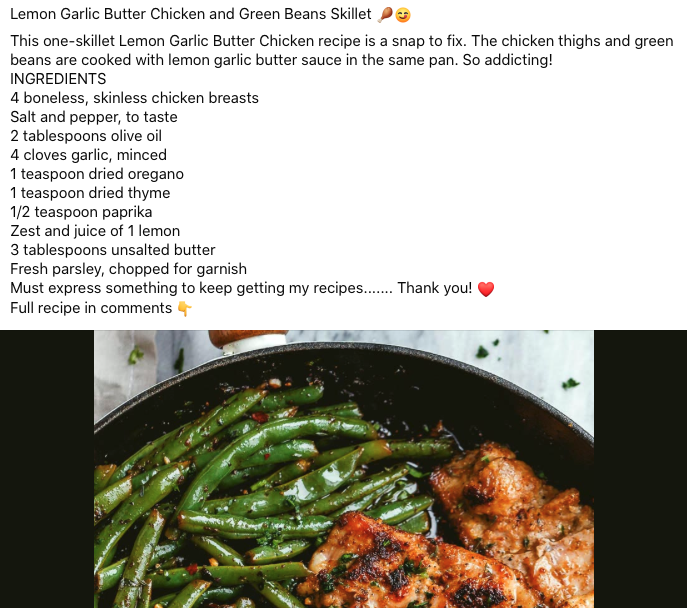This screenshot has height=608, width=687.
Task: Click the INGREDIENTS heading text
Action: click(58, 79)
